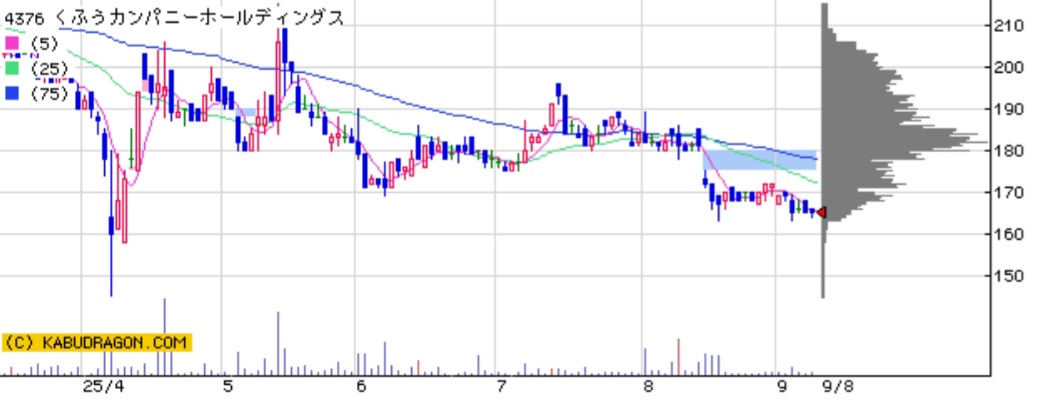
Task: Click the 180 price axis label
Action: click(1010, 151)
